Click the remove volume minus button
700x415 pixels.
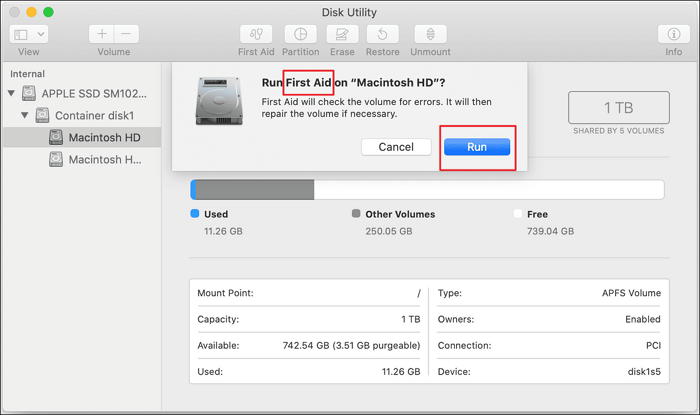(127, 34)
